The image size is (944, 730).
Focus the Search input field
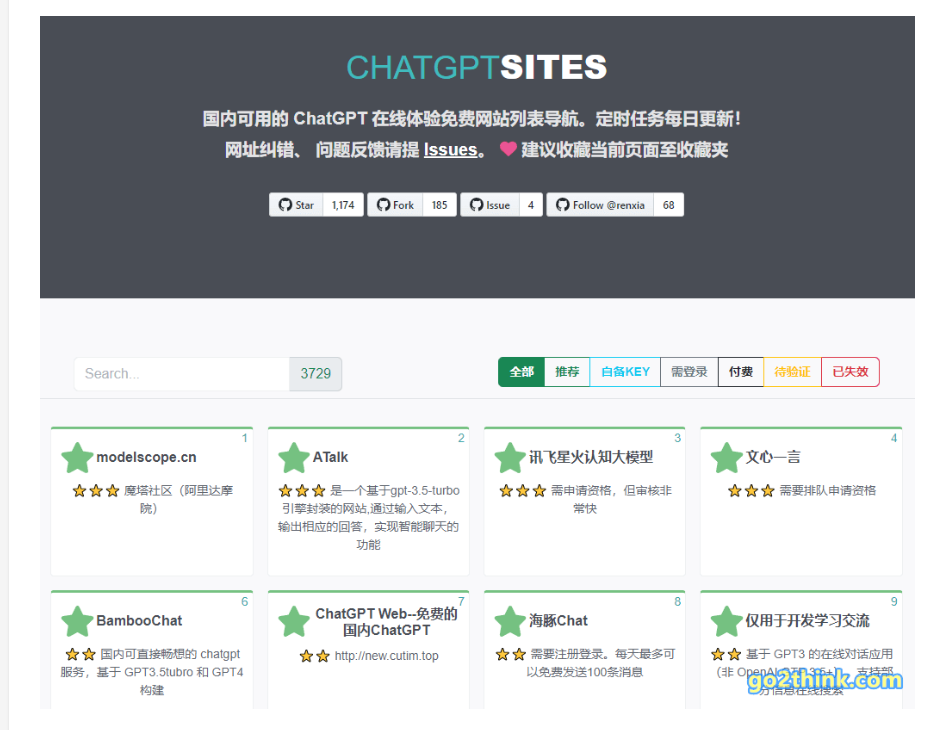pyautogui.click(x=182, y=374)
